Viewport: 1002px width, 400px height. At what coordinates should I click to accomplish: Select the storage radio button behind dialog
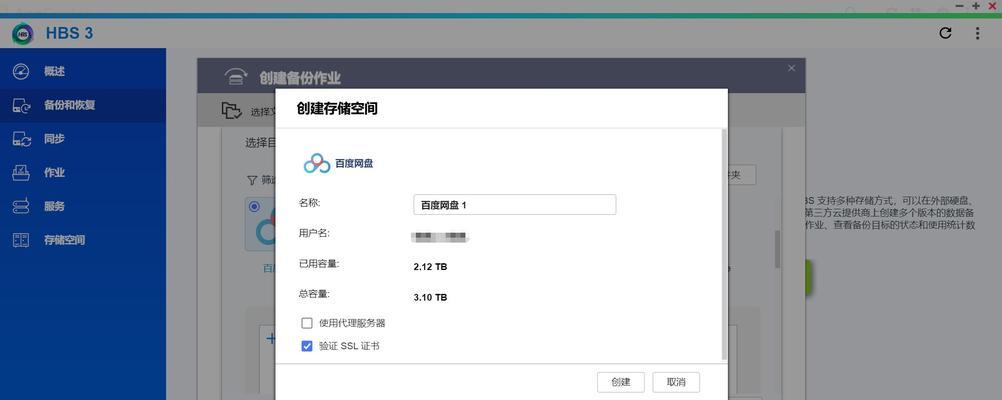point(255,206)
